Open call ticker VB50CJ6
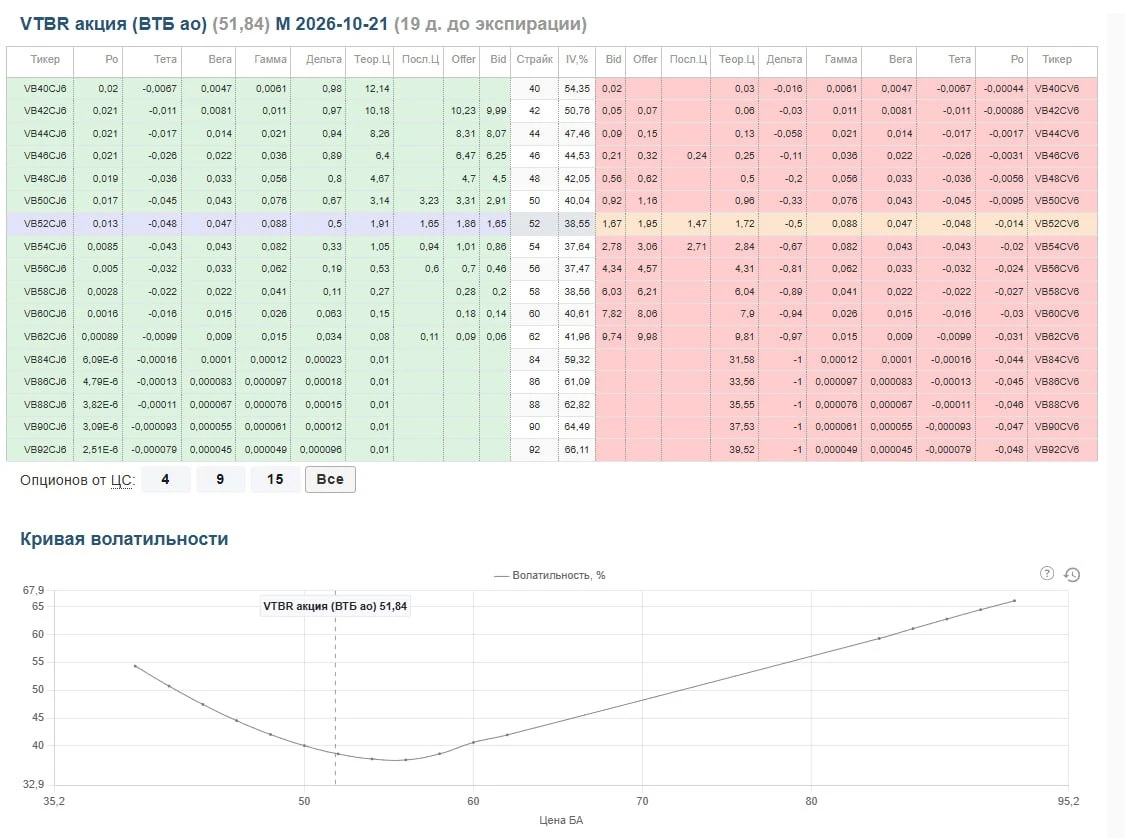Viewport: 1125px width, 838px height. coord(45,201)
